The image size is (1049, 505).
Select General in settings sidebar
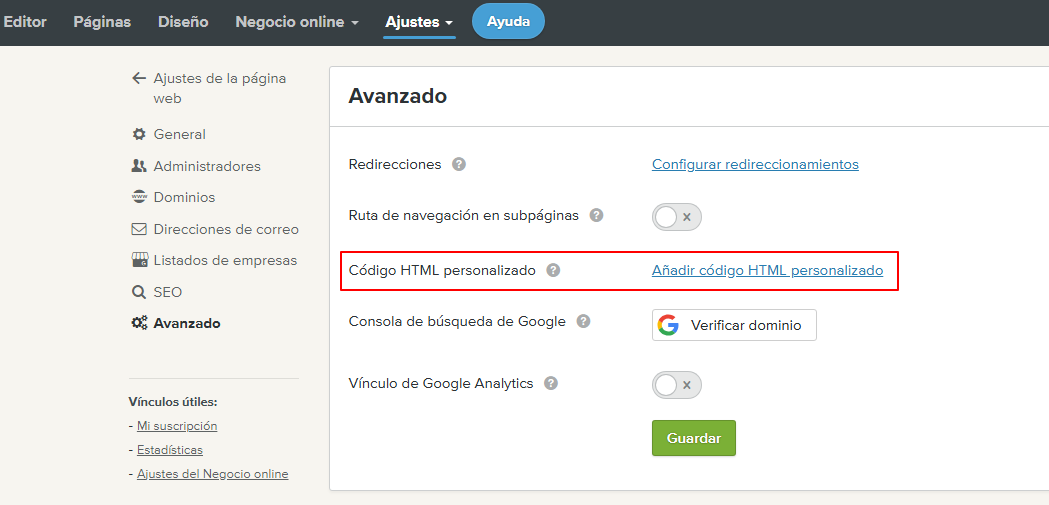pyautogui.click(x=180, y=134)
